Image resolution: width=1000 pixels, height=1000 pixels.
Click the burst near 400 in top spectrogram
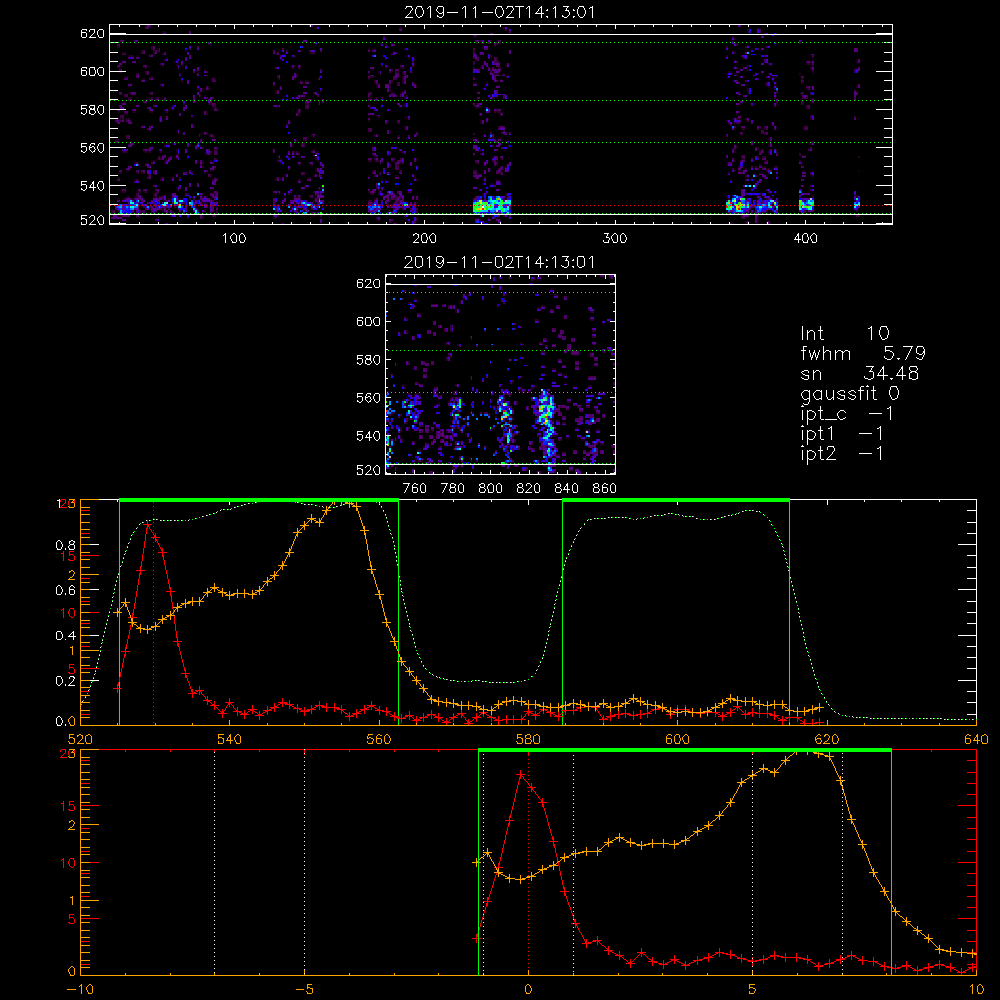point(806,205)
